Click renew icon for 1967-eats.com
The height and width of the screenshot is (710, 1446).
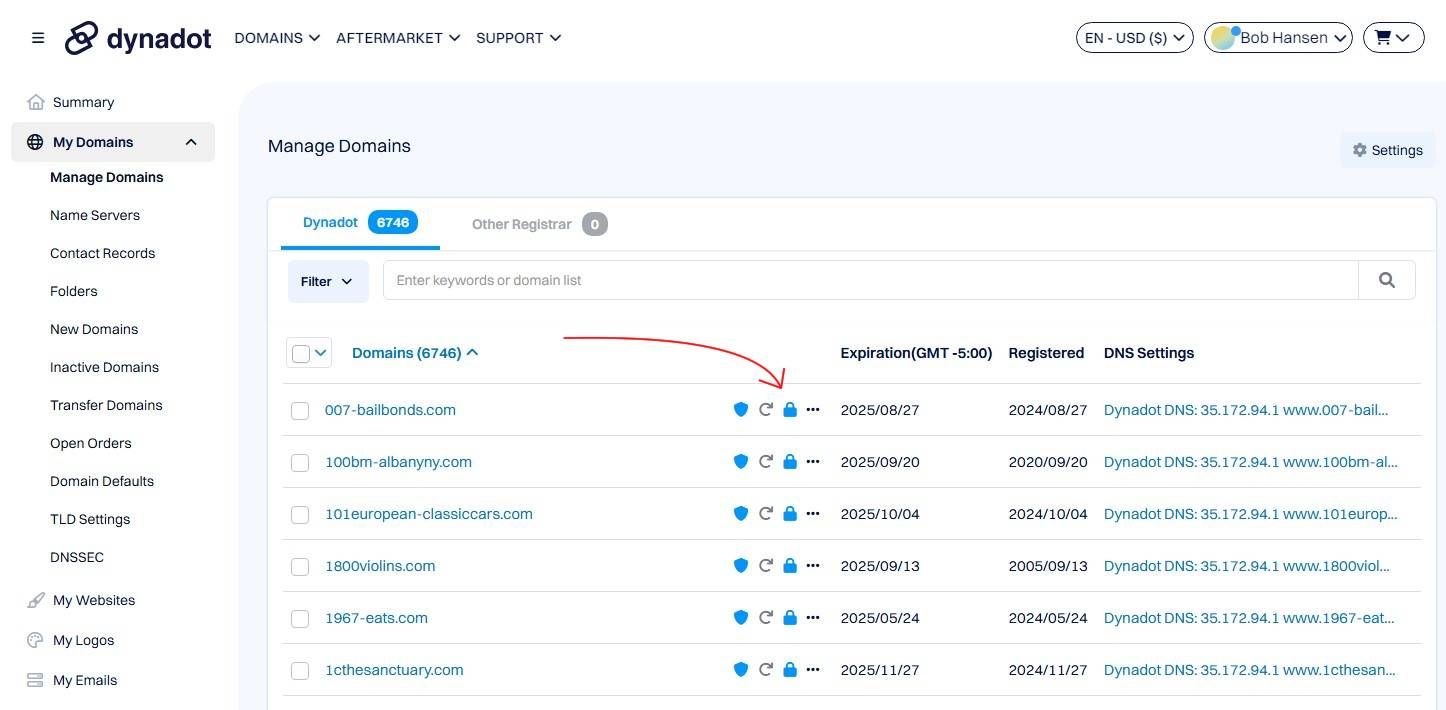pos(766,618)
